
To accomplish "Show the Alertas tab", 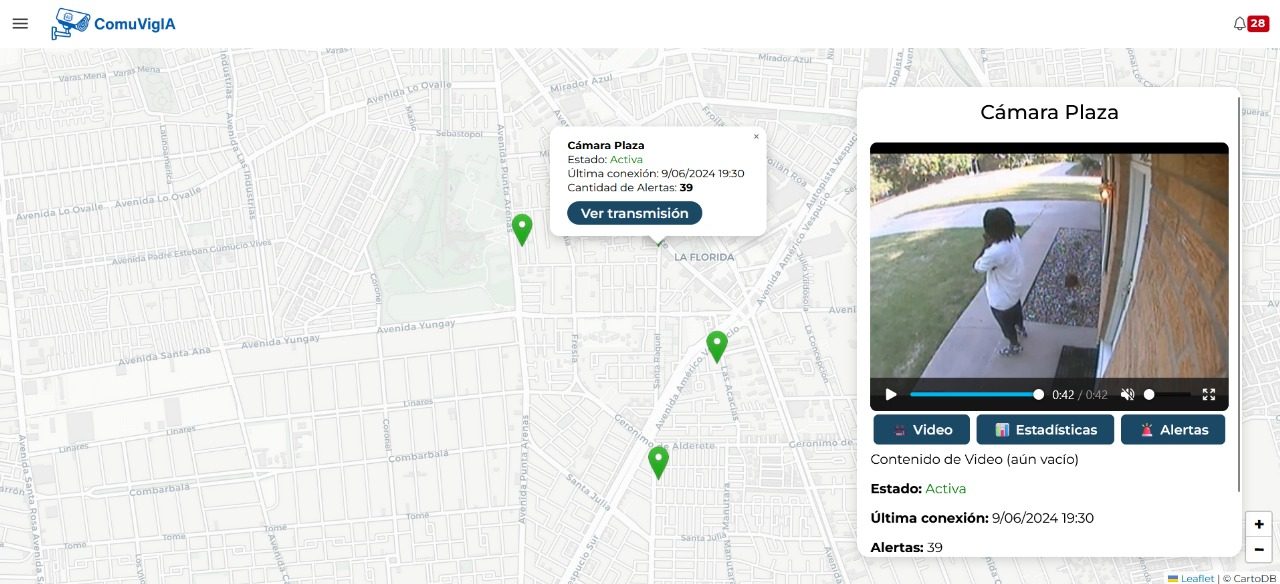I will coord(1172,430).
